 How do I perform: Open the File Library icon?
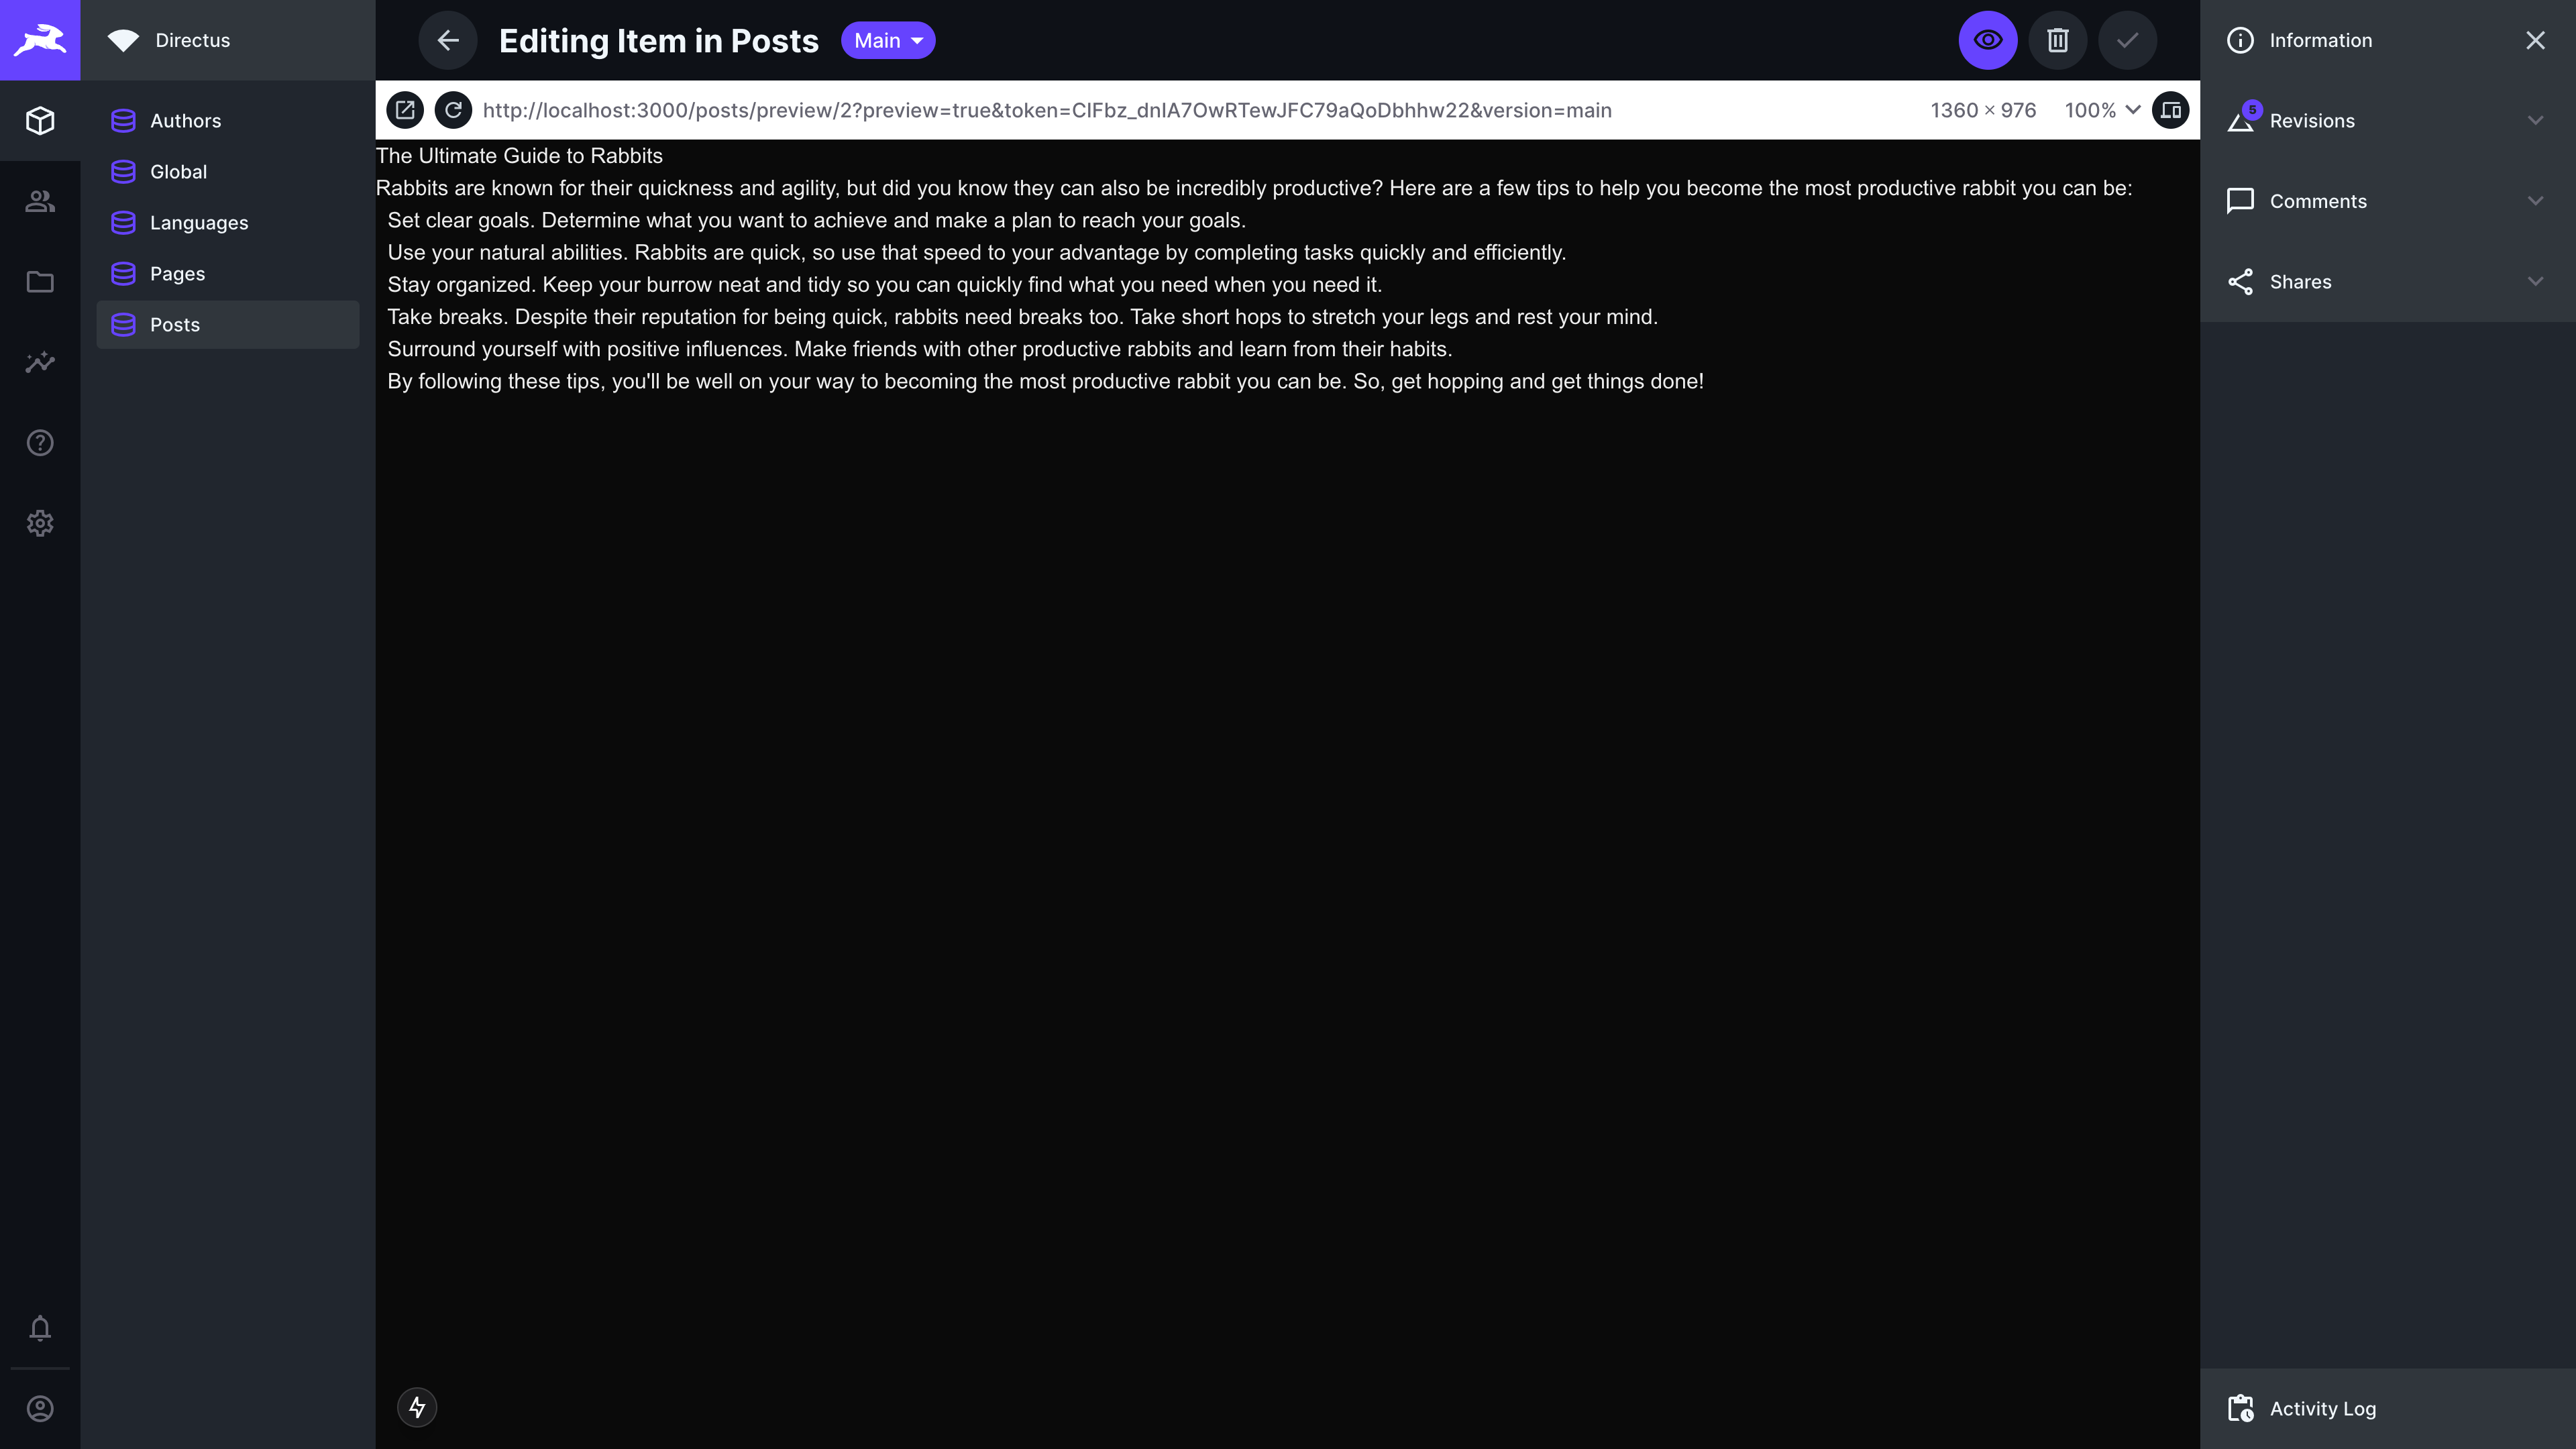click(x=40, y=282)
